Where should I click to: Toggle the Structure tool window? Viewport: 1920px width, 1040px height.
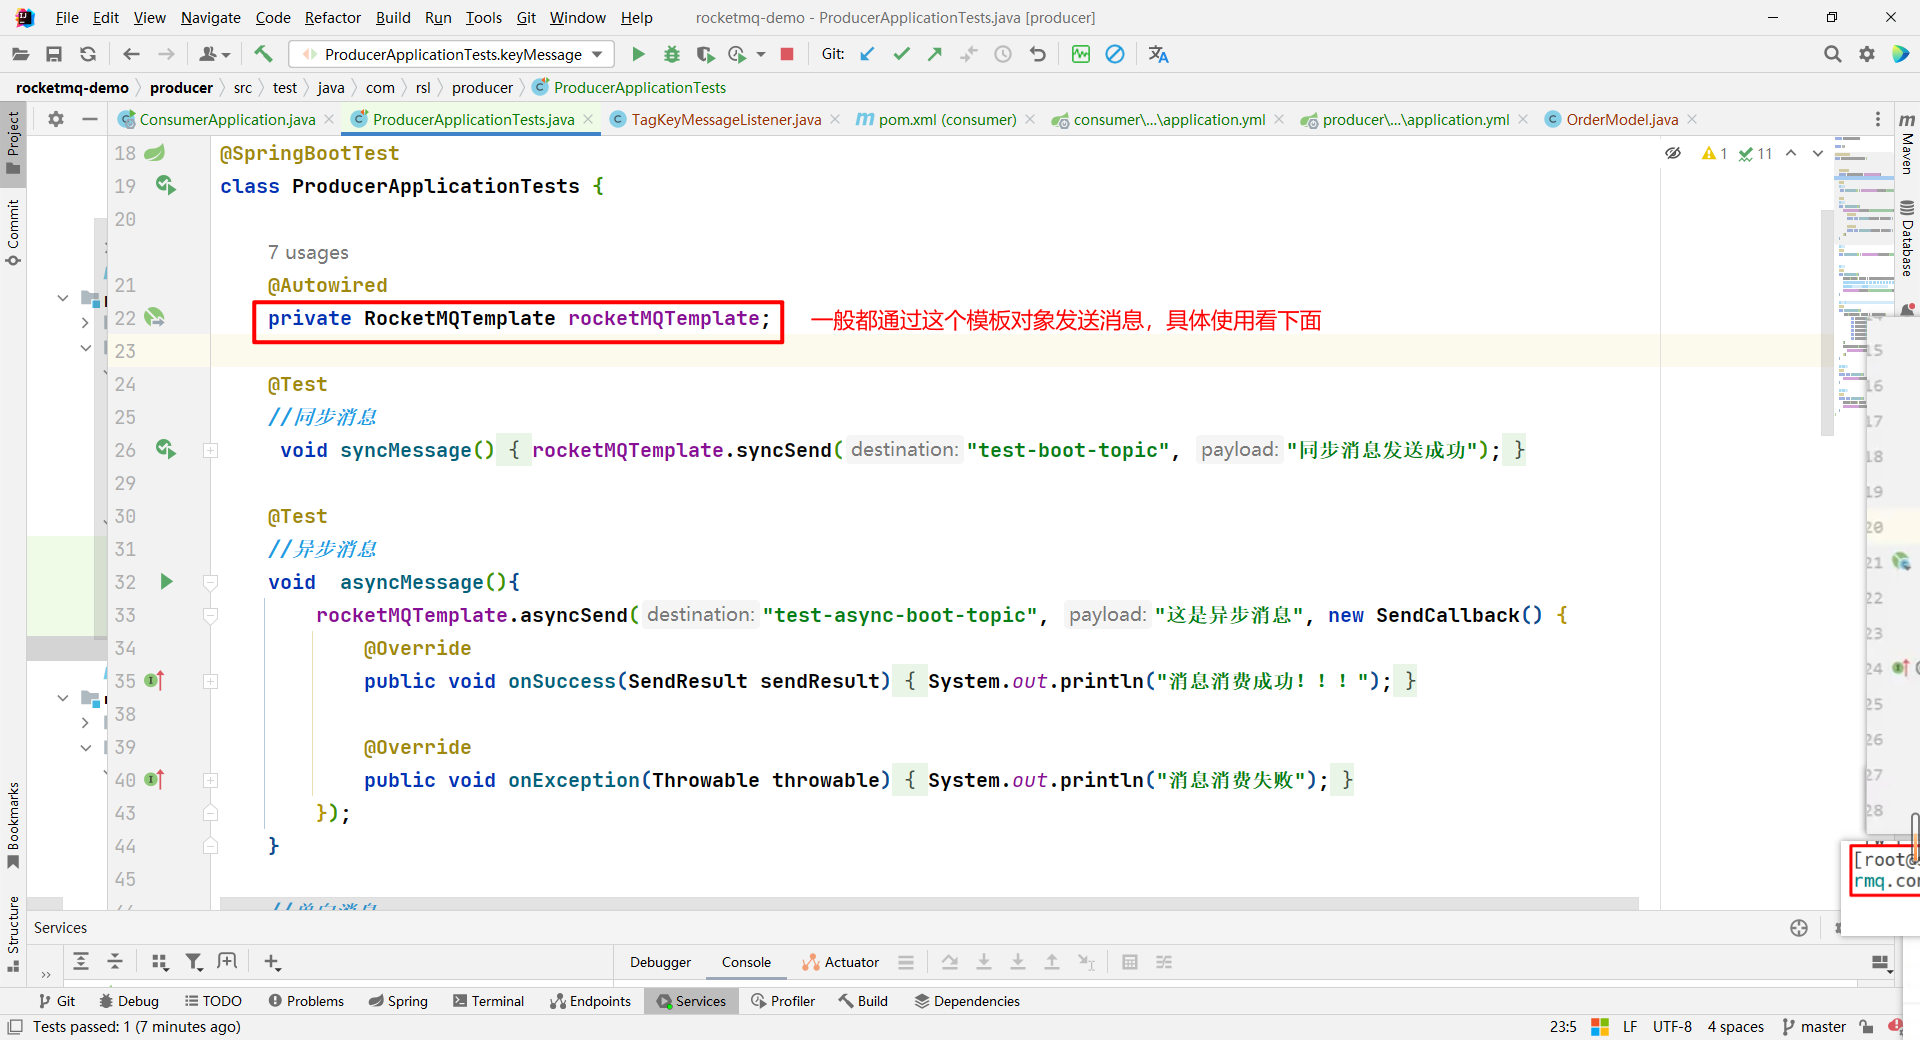tap(13, 933)
